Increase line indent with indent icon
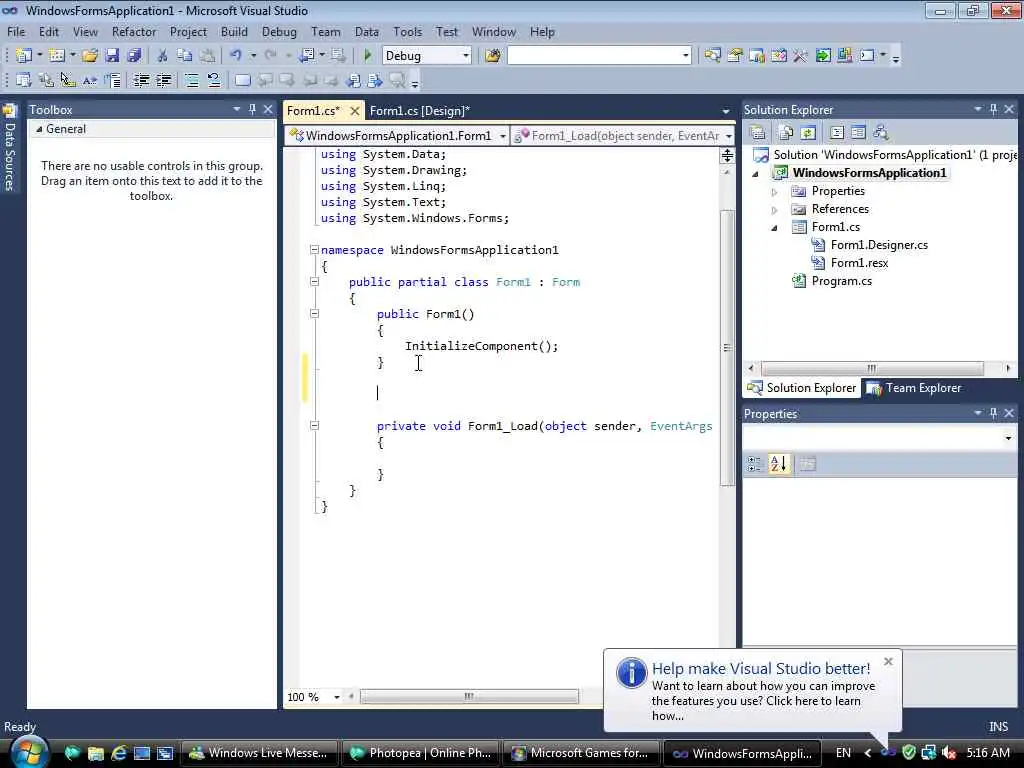Image resolution: width=1024 pixels, height=768 pixels. pos(163,80)
